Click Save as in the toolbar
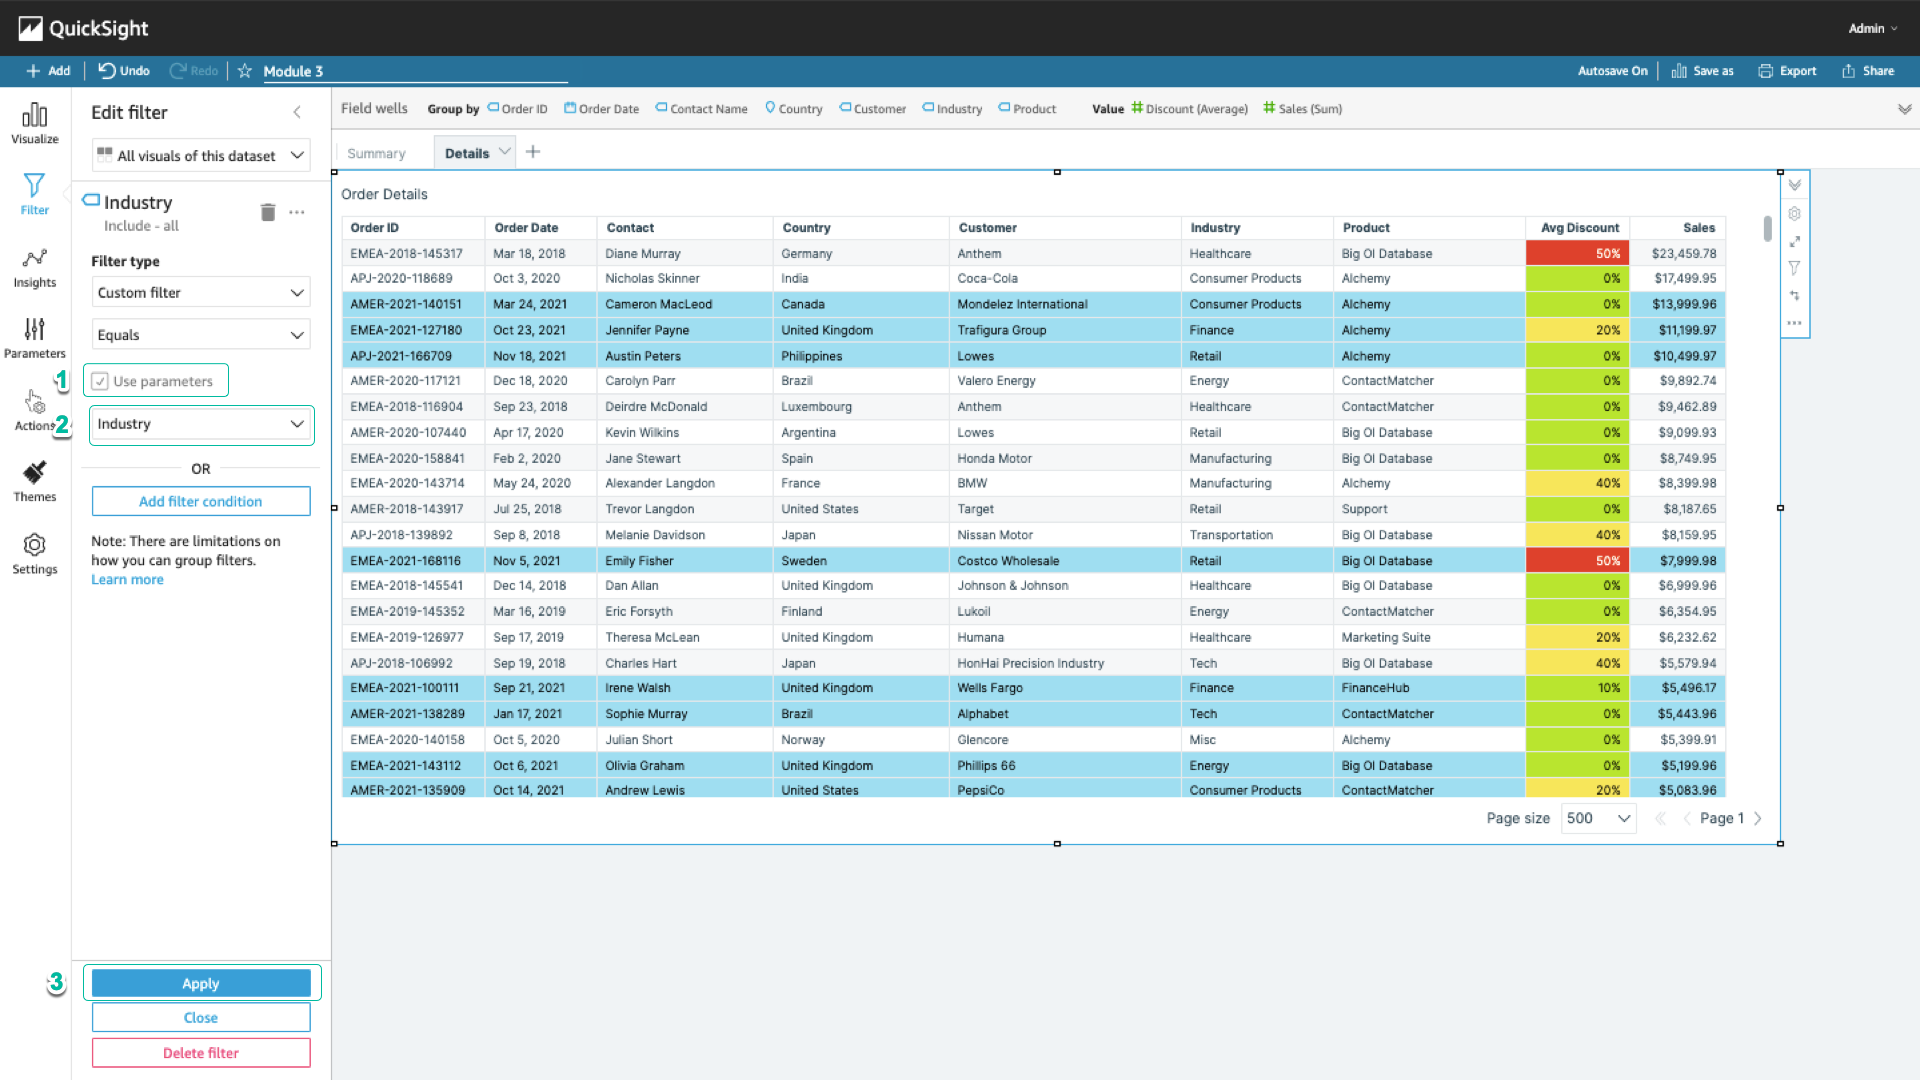Viewport: 1920px width, 1080px height. (1702, 71)
